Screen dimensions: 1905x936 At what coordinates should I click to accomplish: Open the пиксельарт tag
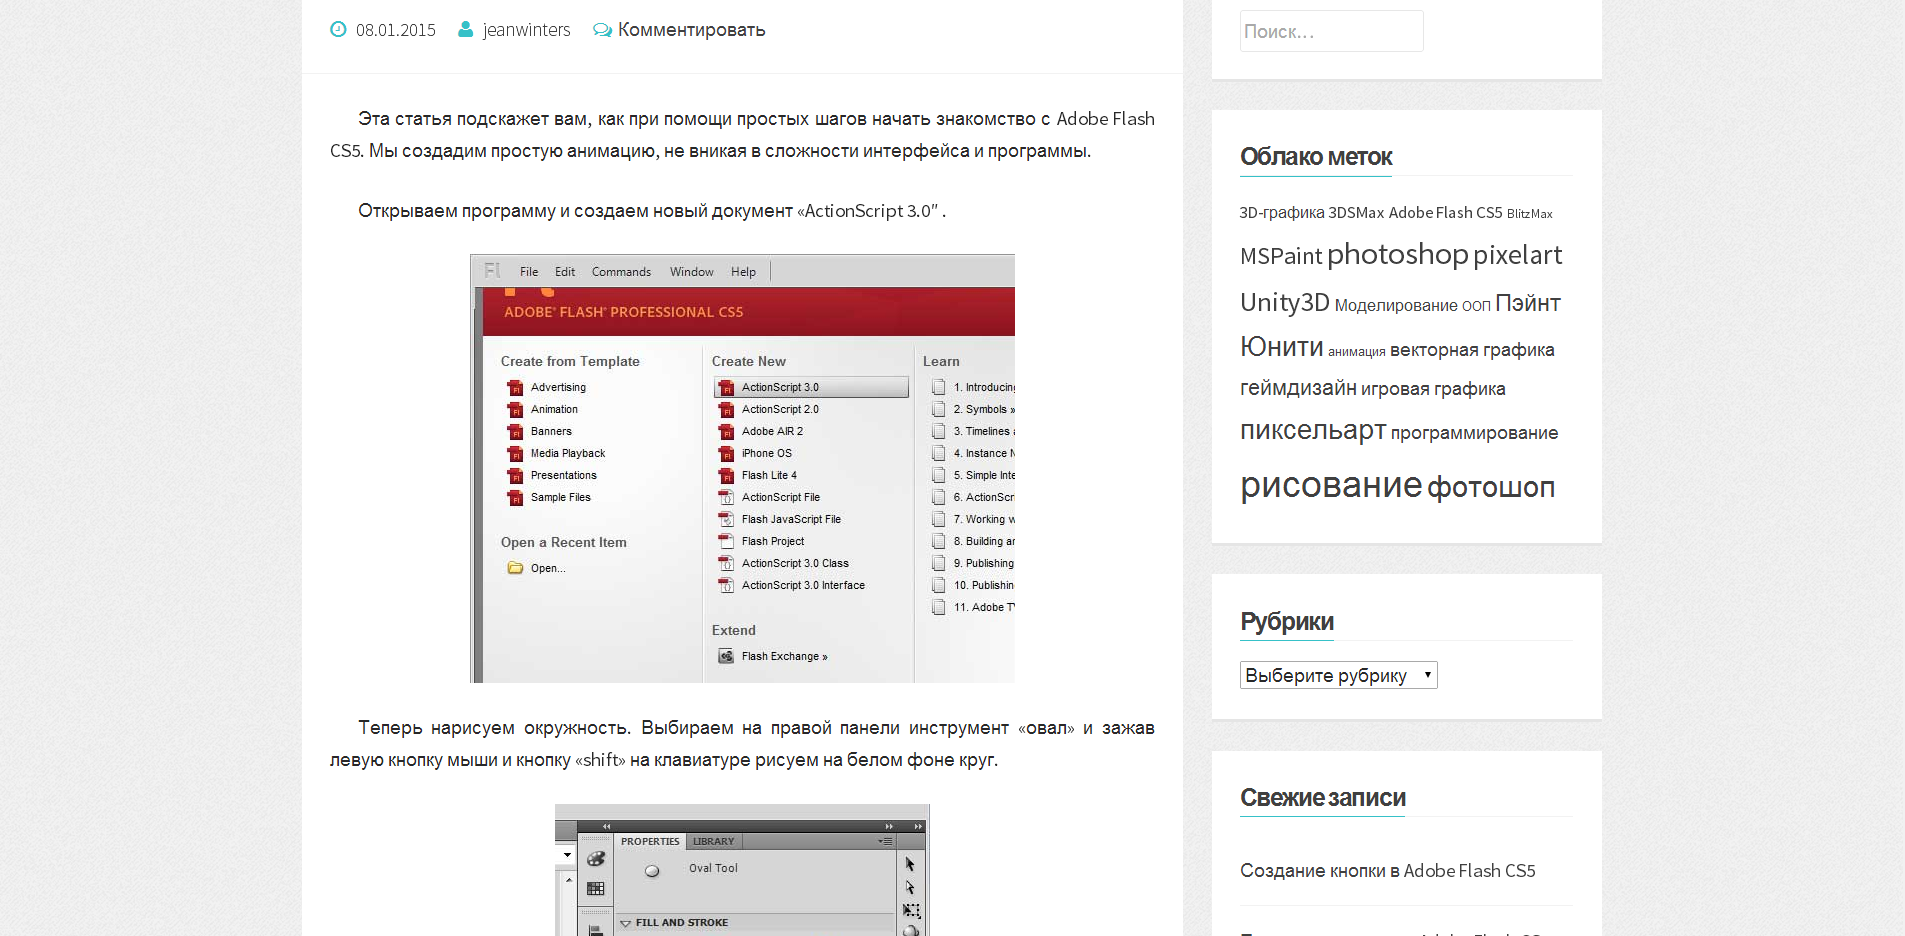click(1312, 431)
